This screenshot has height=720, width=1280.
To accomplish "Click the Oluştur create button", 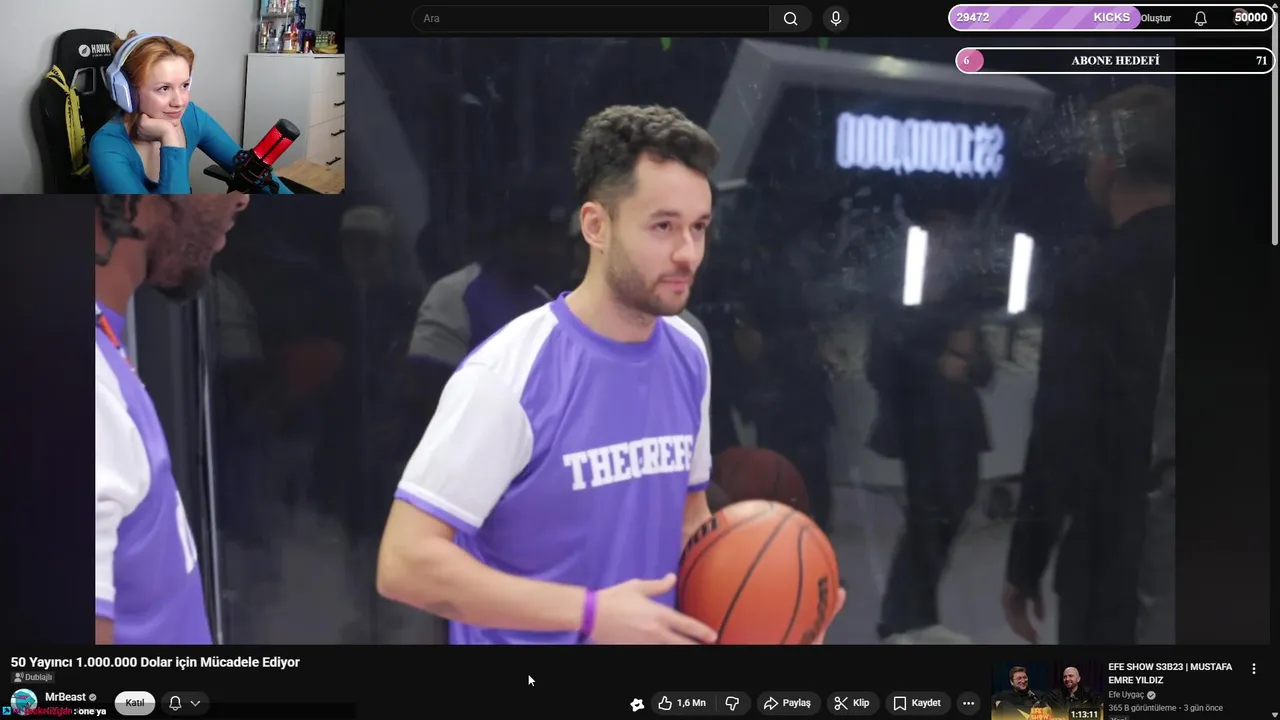I will (x=1156, y=18).
